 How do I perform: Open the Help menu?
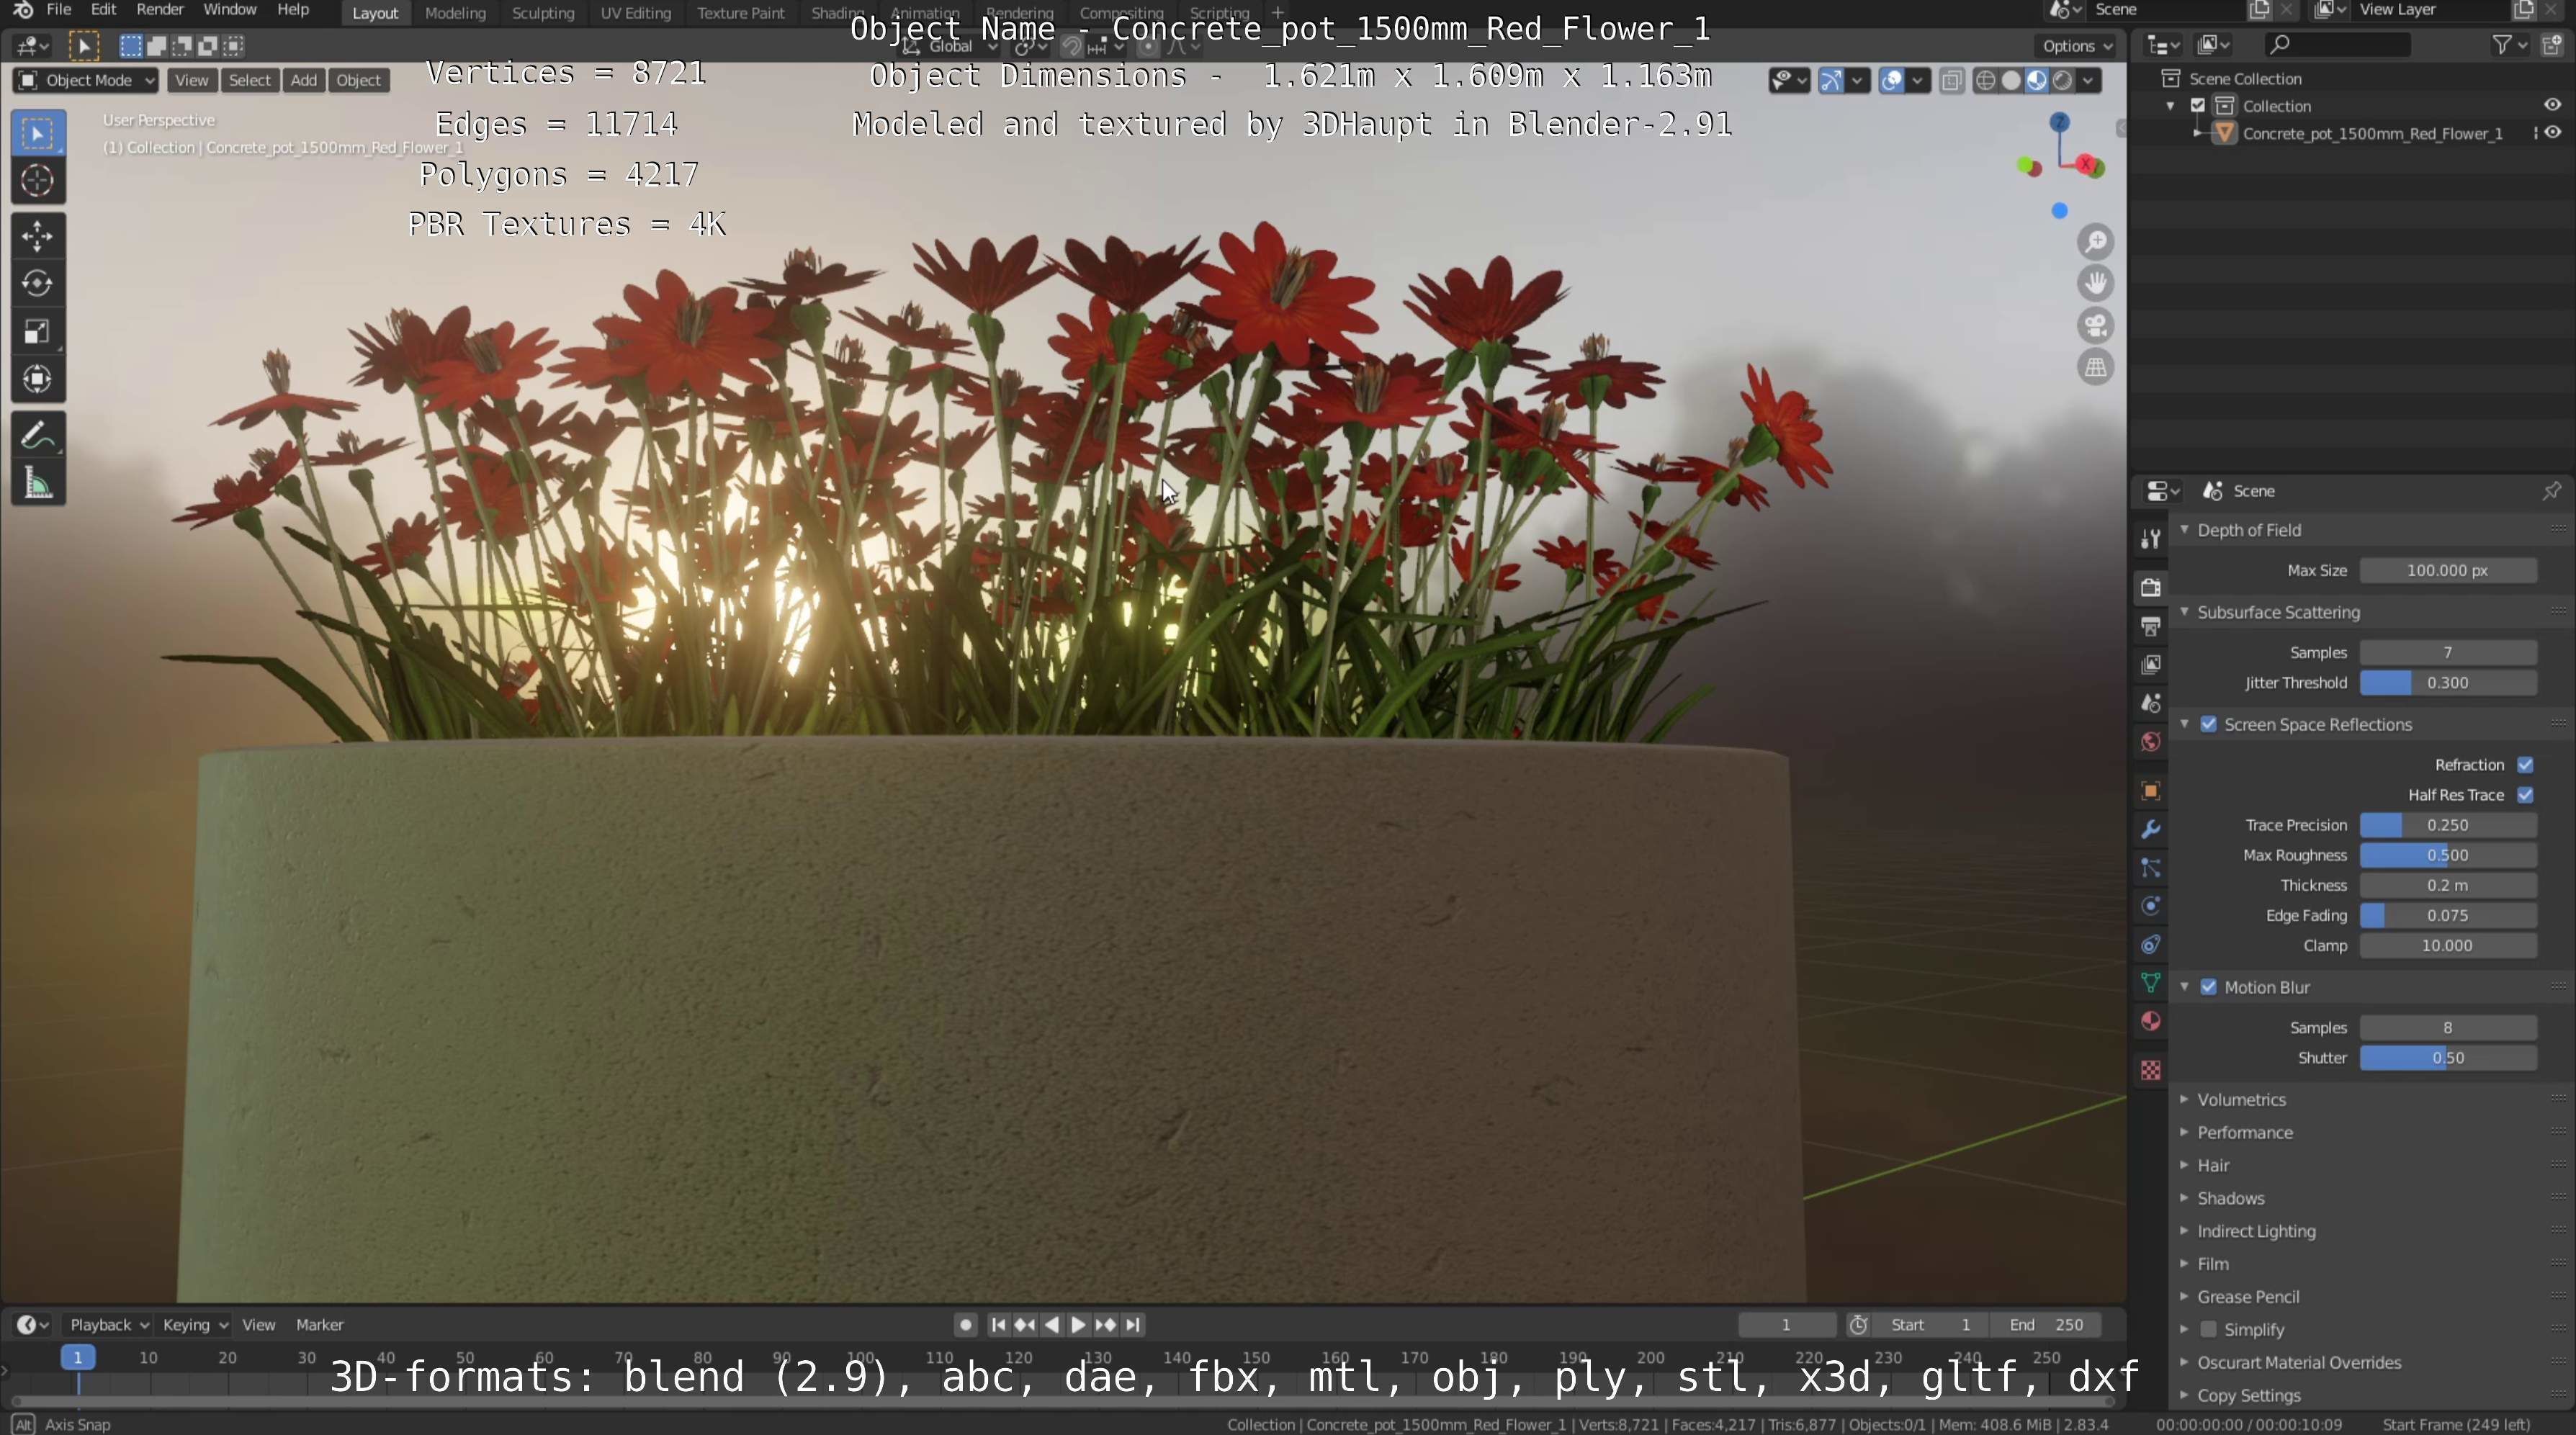tap(293, 10)
